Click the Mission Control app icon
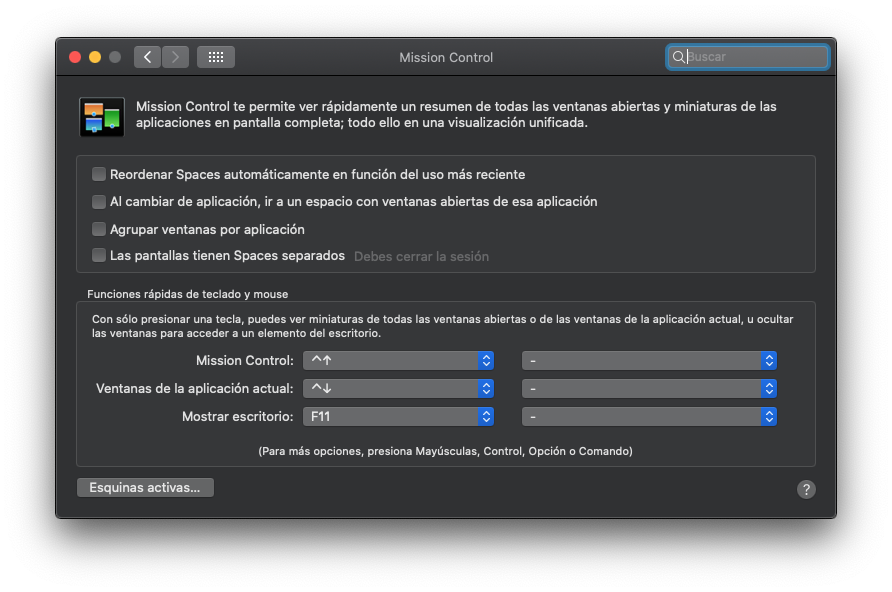Screen dimensions: 892x592 102,117
